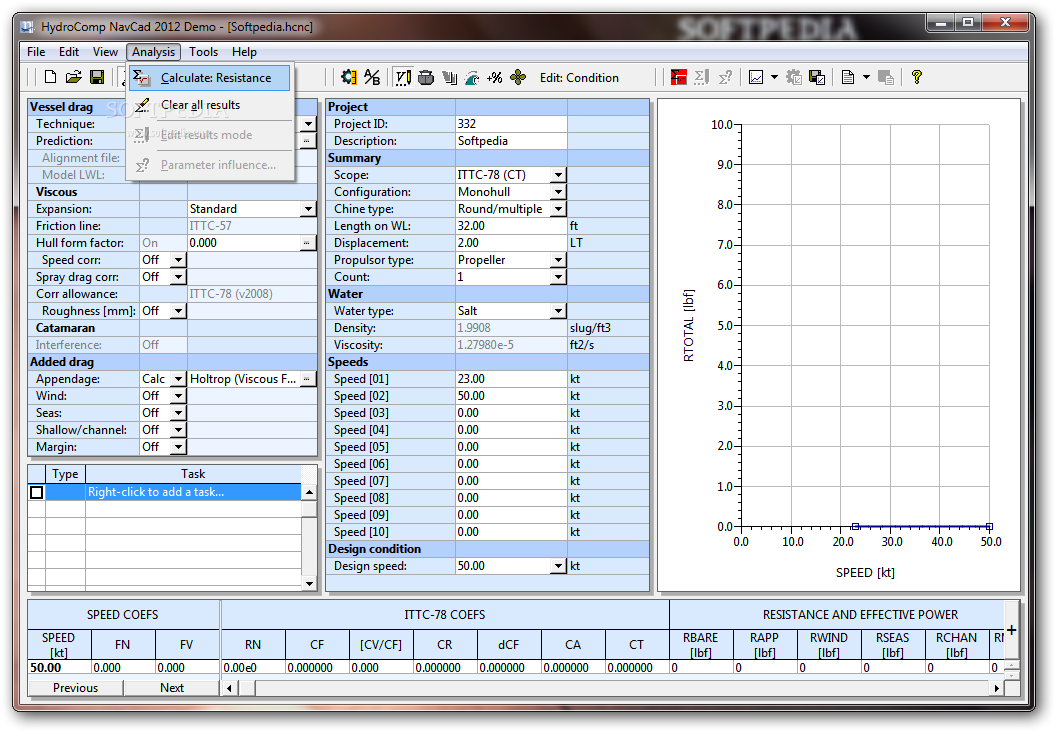Choose Calculate: Resistance from Analysis menu
The width and height of the screenshot is (1056, 732).
pos(209,78)
